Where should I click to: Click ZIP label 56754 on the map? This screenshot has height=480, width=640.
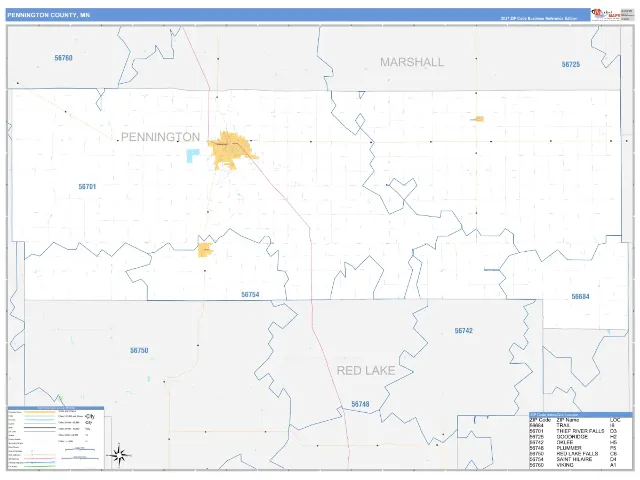tap(250, 294)
